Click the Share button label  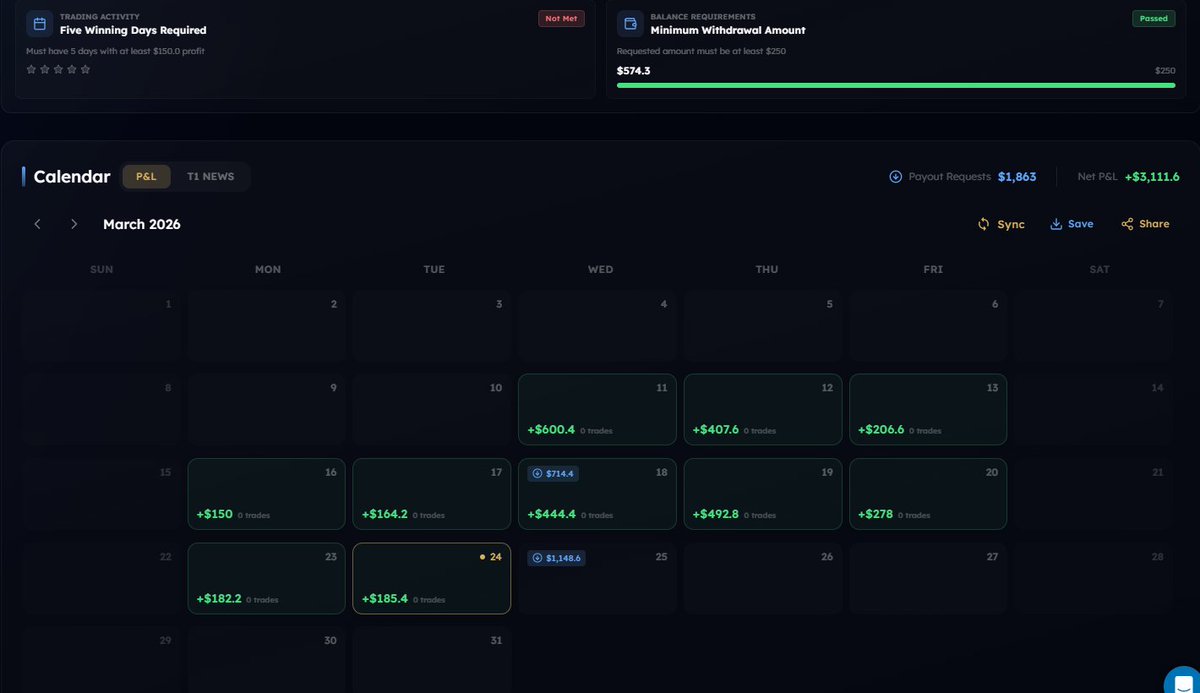[1154, 224]
